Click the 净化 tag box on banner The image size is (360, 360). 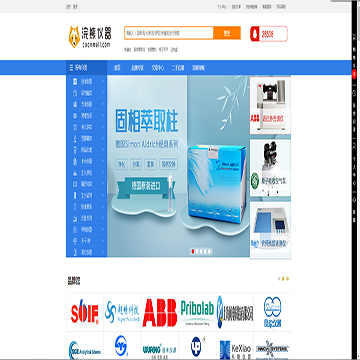coord(121,164)
